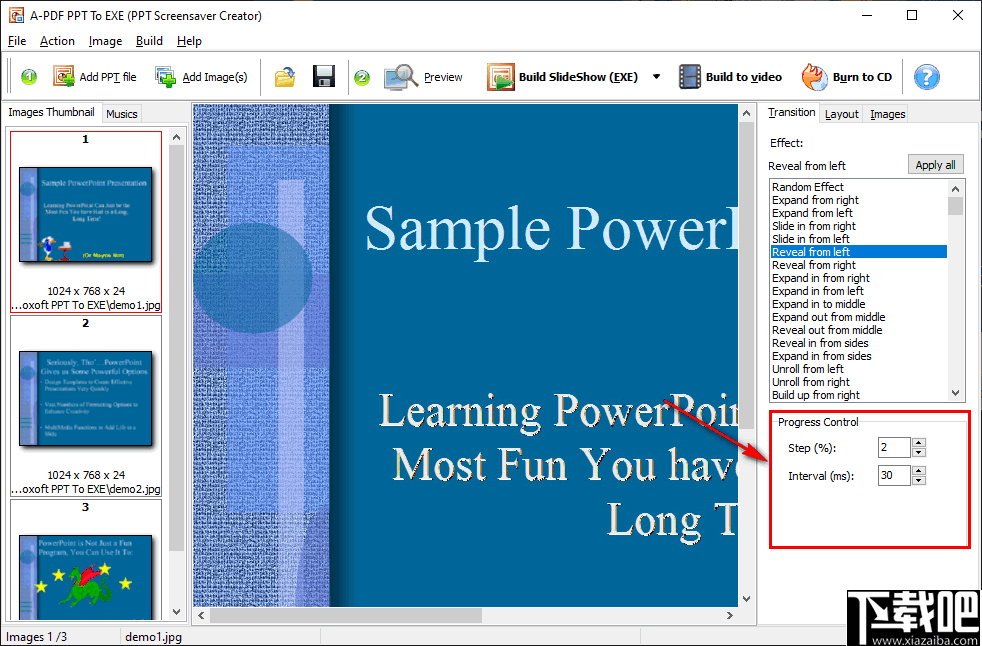Launch Preview with the magnifier icon

pyautogui.click(x=400, y=76)
